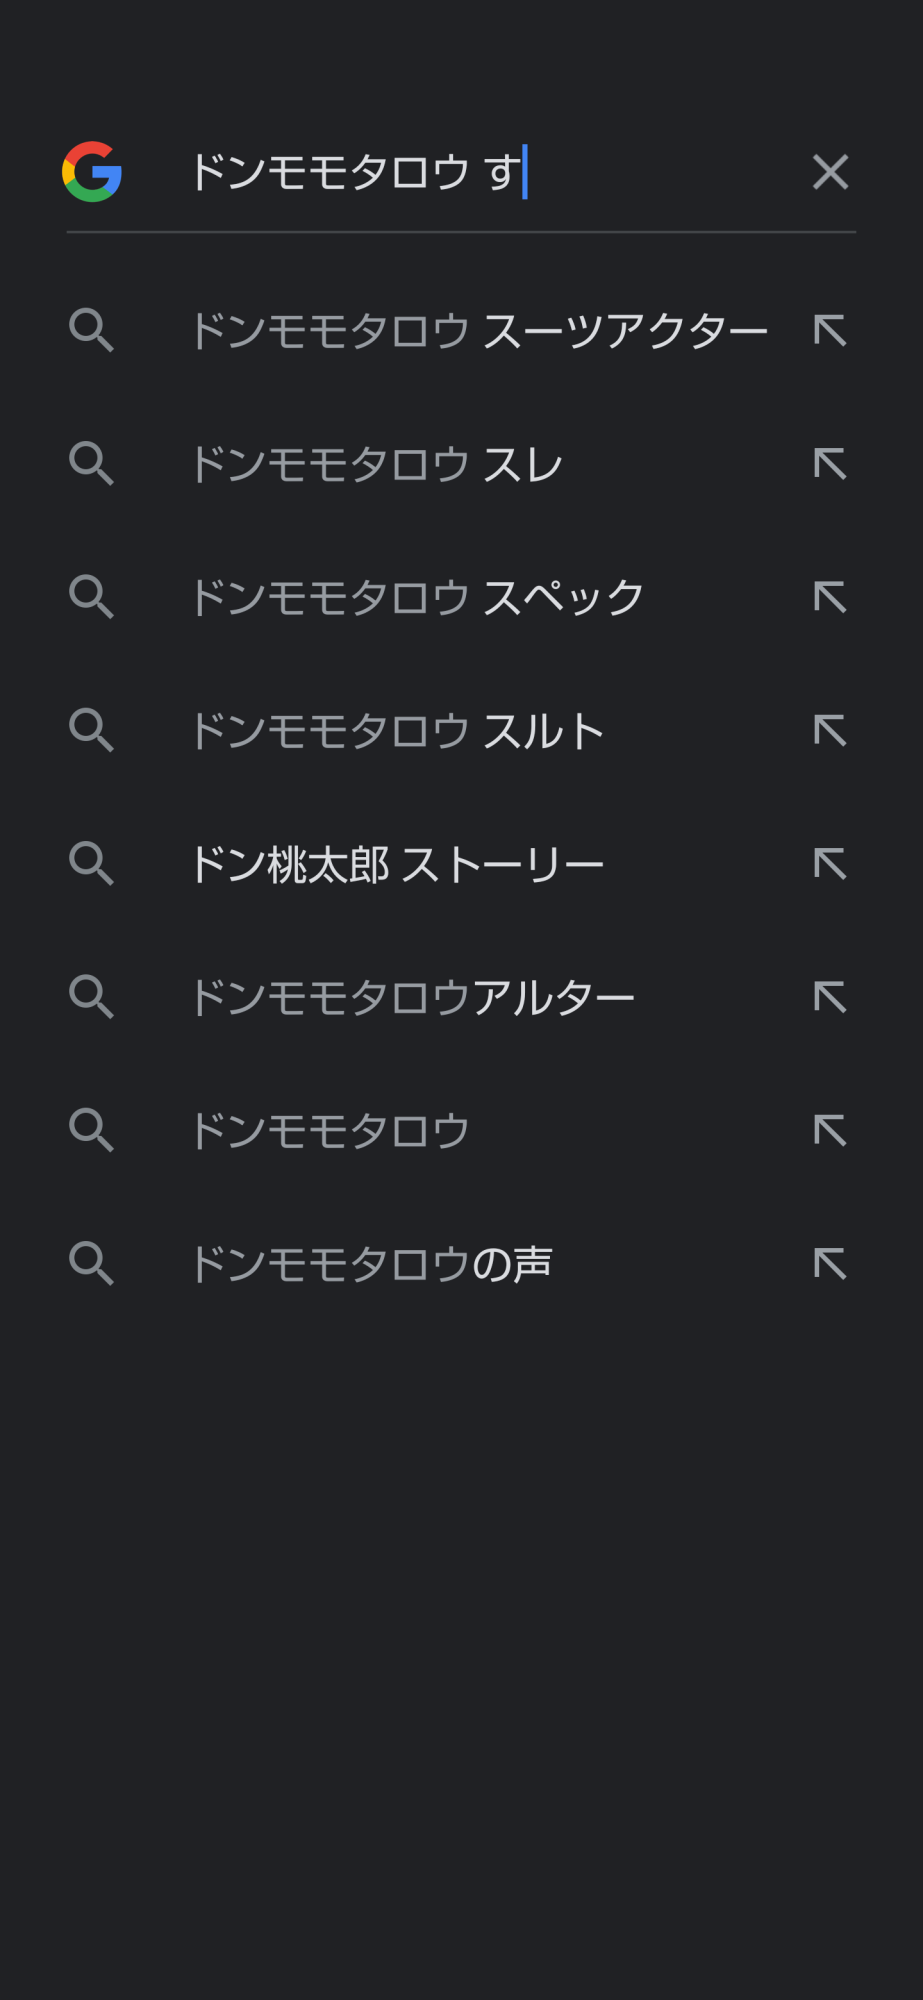Tap the Google logo icon
Image resolution: width=923 pixels, height=2000 pixels.
click(92, 172)
